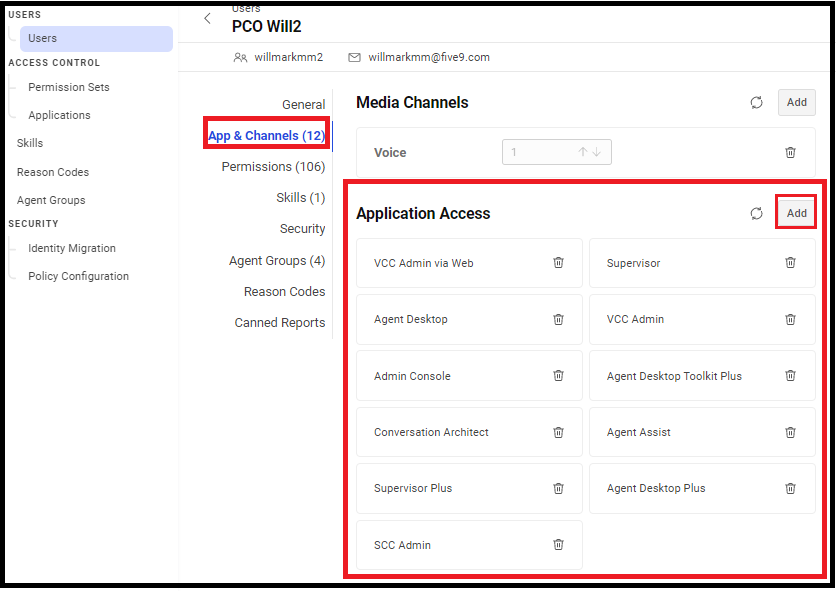Remove Conversation Architect application
Viewport: 836px width, 591px height.
click(x=558, y=432)
